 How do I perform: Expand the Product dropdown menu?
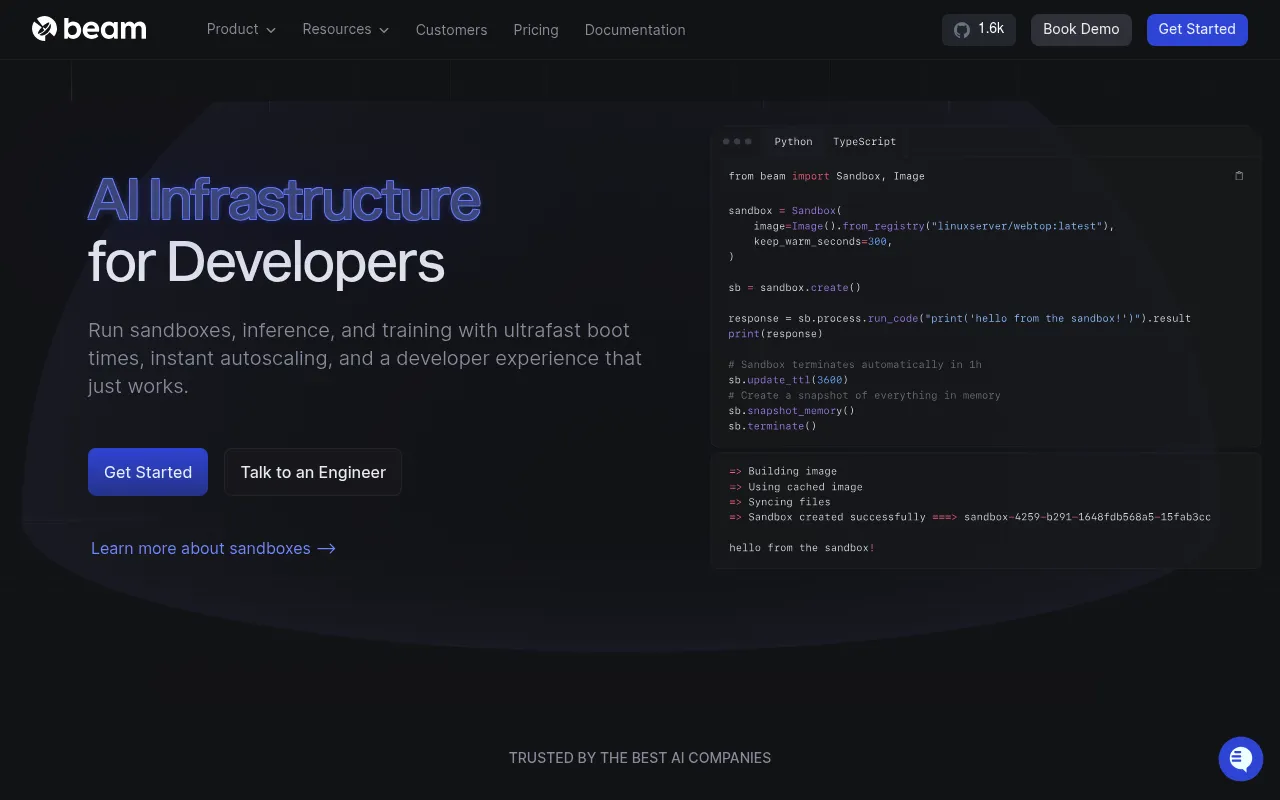tap(241, 29)
